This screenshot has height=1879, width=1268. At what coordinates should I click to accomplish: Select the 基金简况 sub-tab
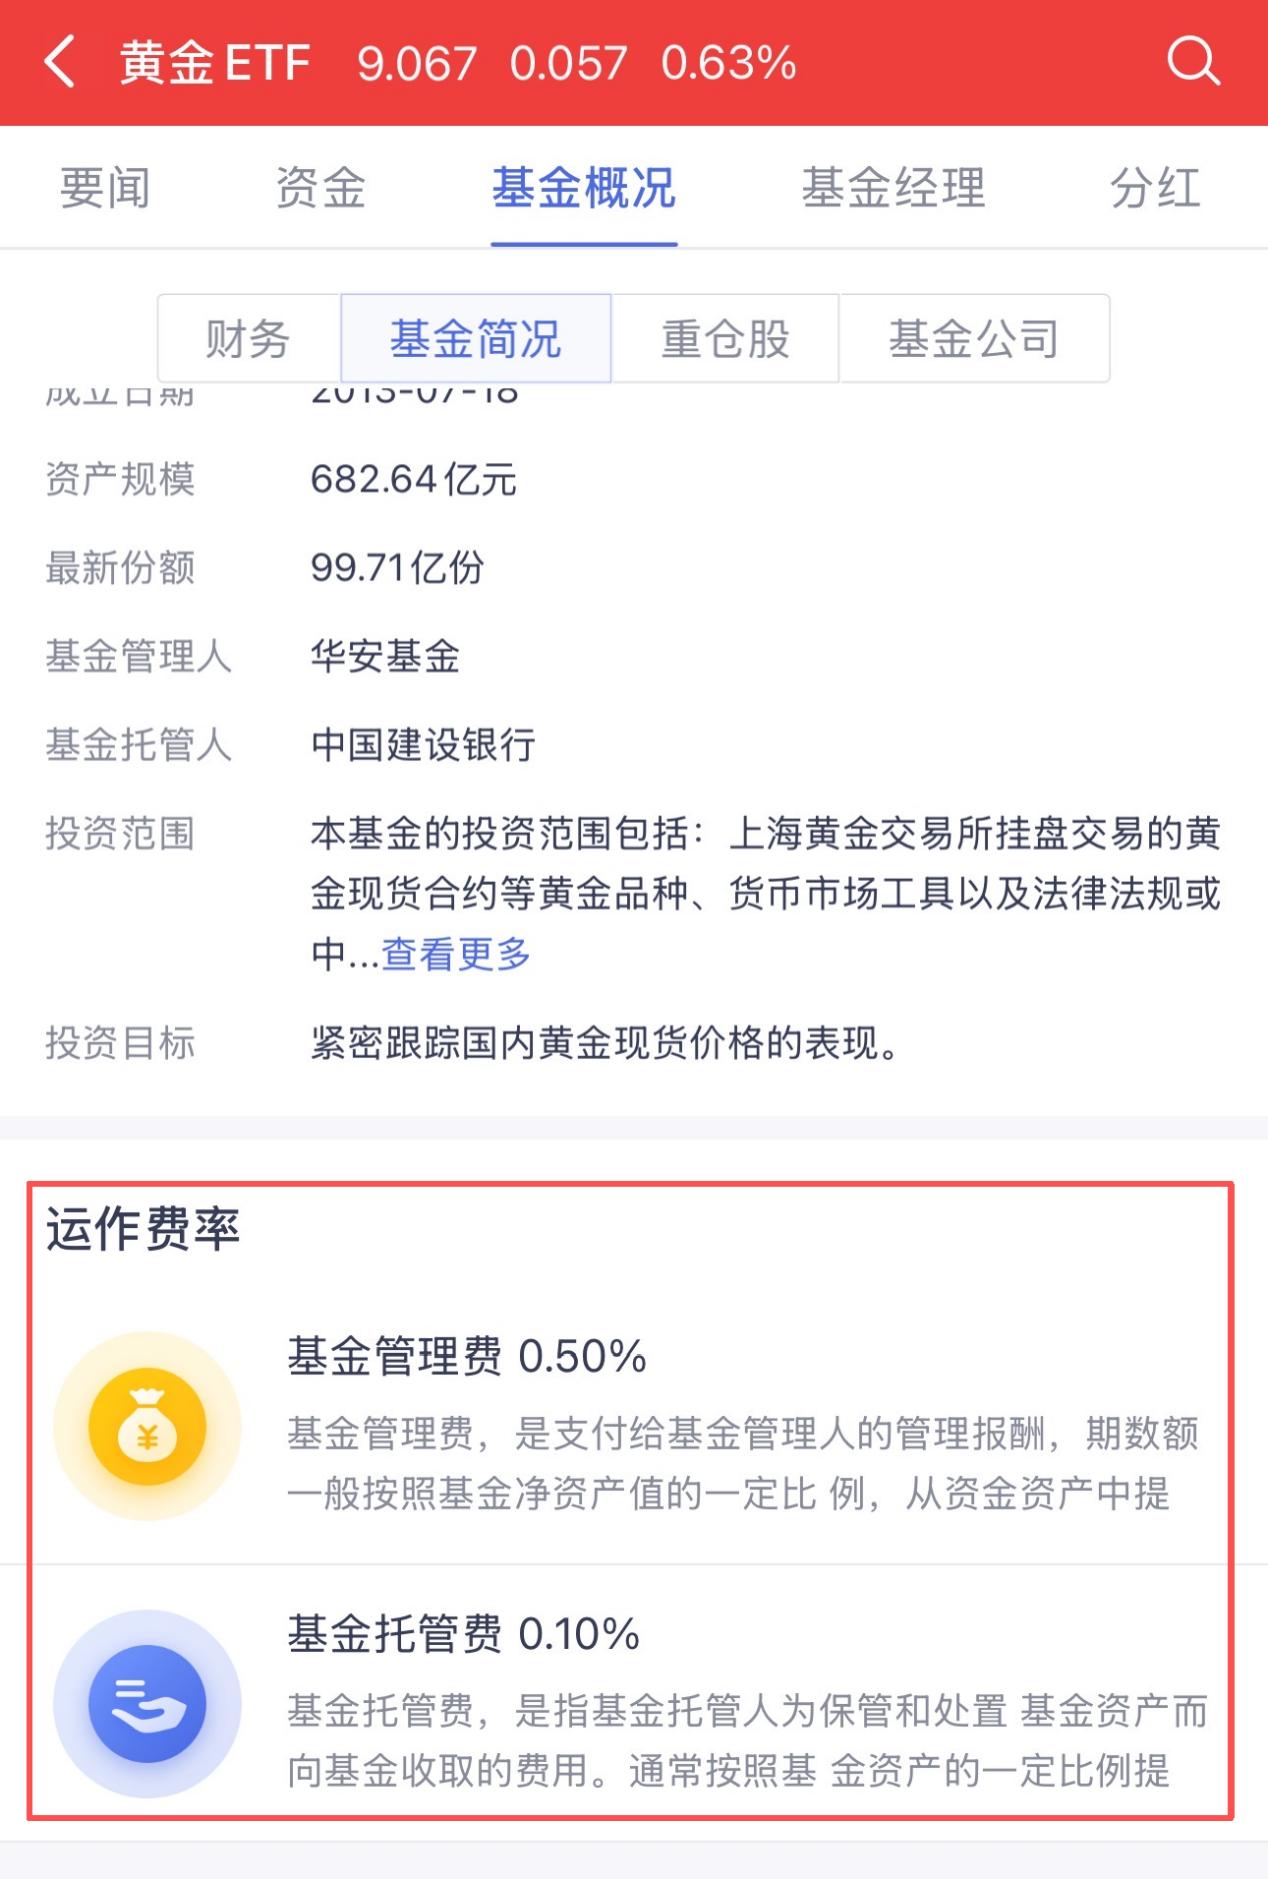coord(476,339)
